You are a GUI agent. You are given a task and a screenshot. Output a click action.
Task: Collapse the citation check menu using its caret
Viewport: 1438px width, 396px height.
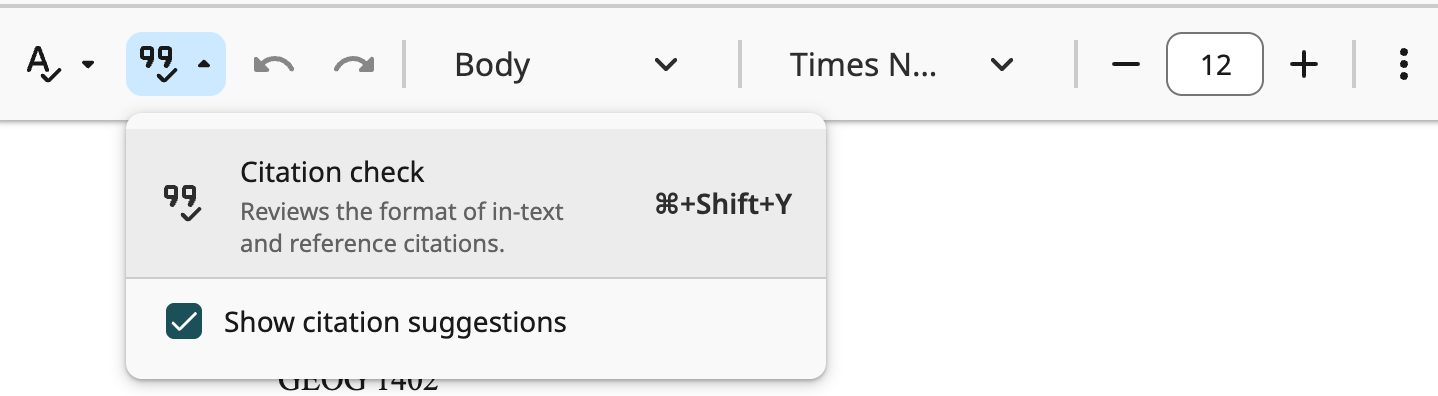coord(204,65)
